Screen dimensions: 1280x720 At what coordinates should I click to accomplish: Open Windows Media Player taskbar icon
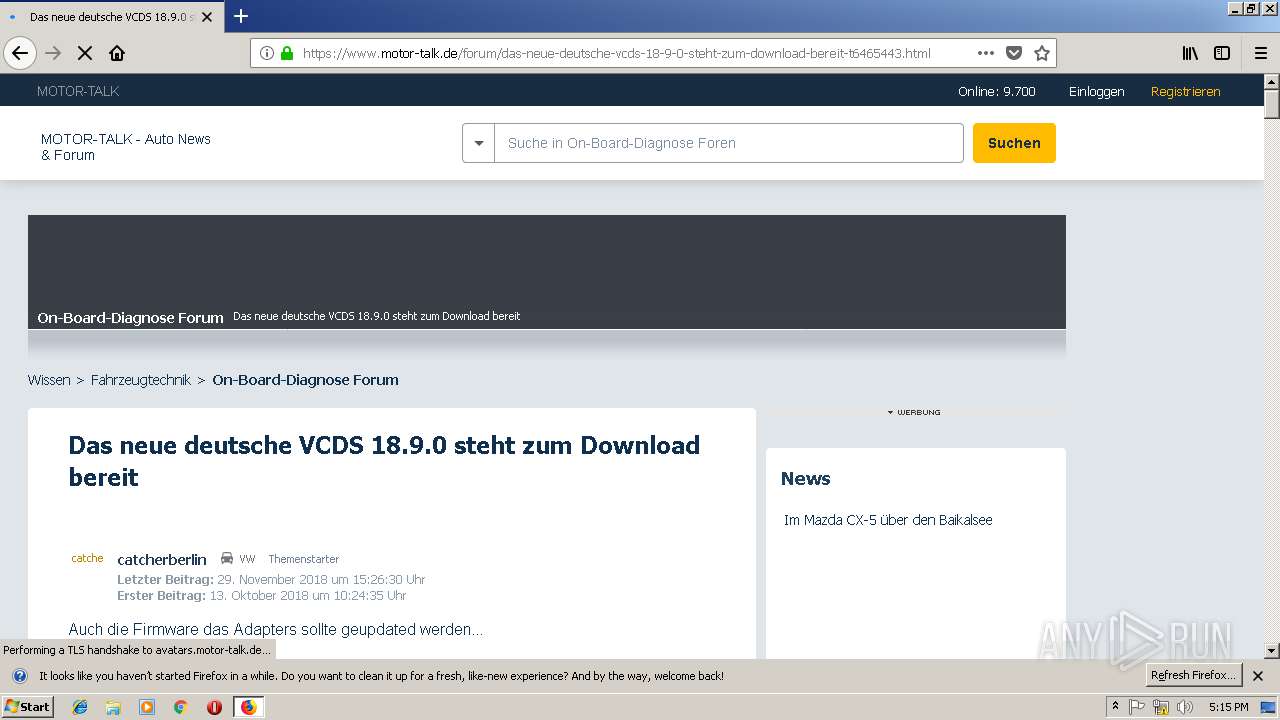click(147, 707)
